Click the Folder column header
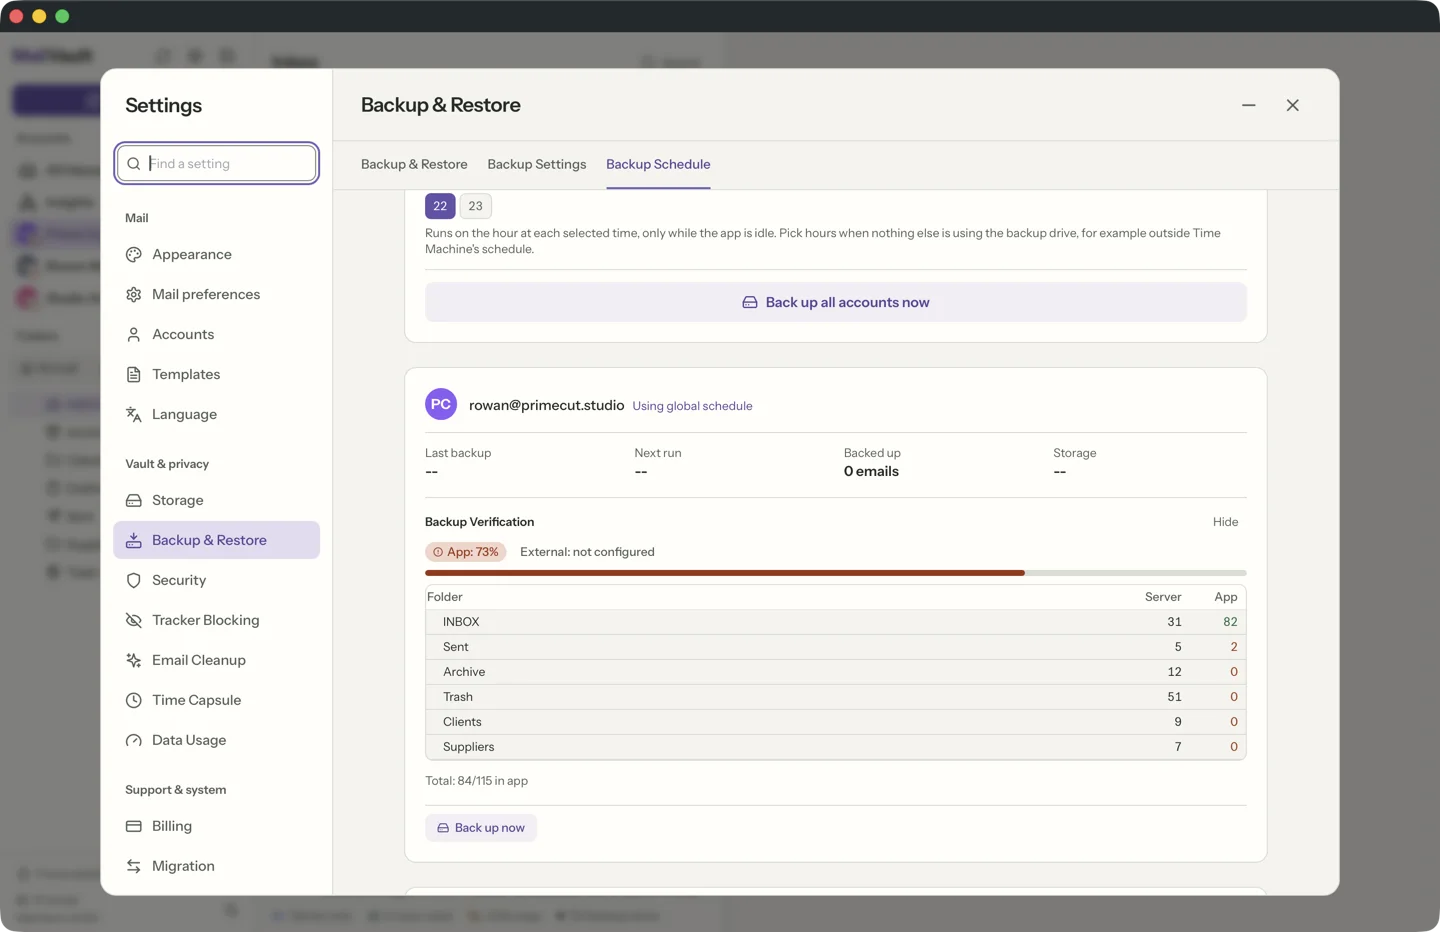The width and height of the screenshot is (1440, 932). [445, 597]
